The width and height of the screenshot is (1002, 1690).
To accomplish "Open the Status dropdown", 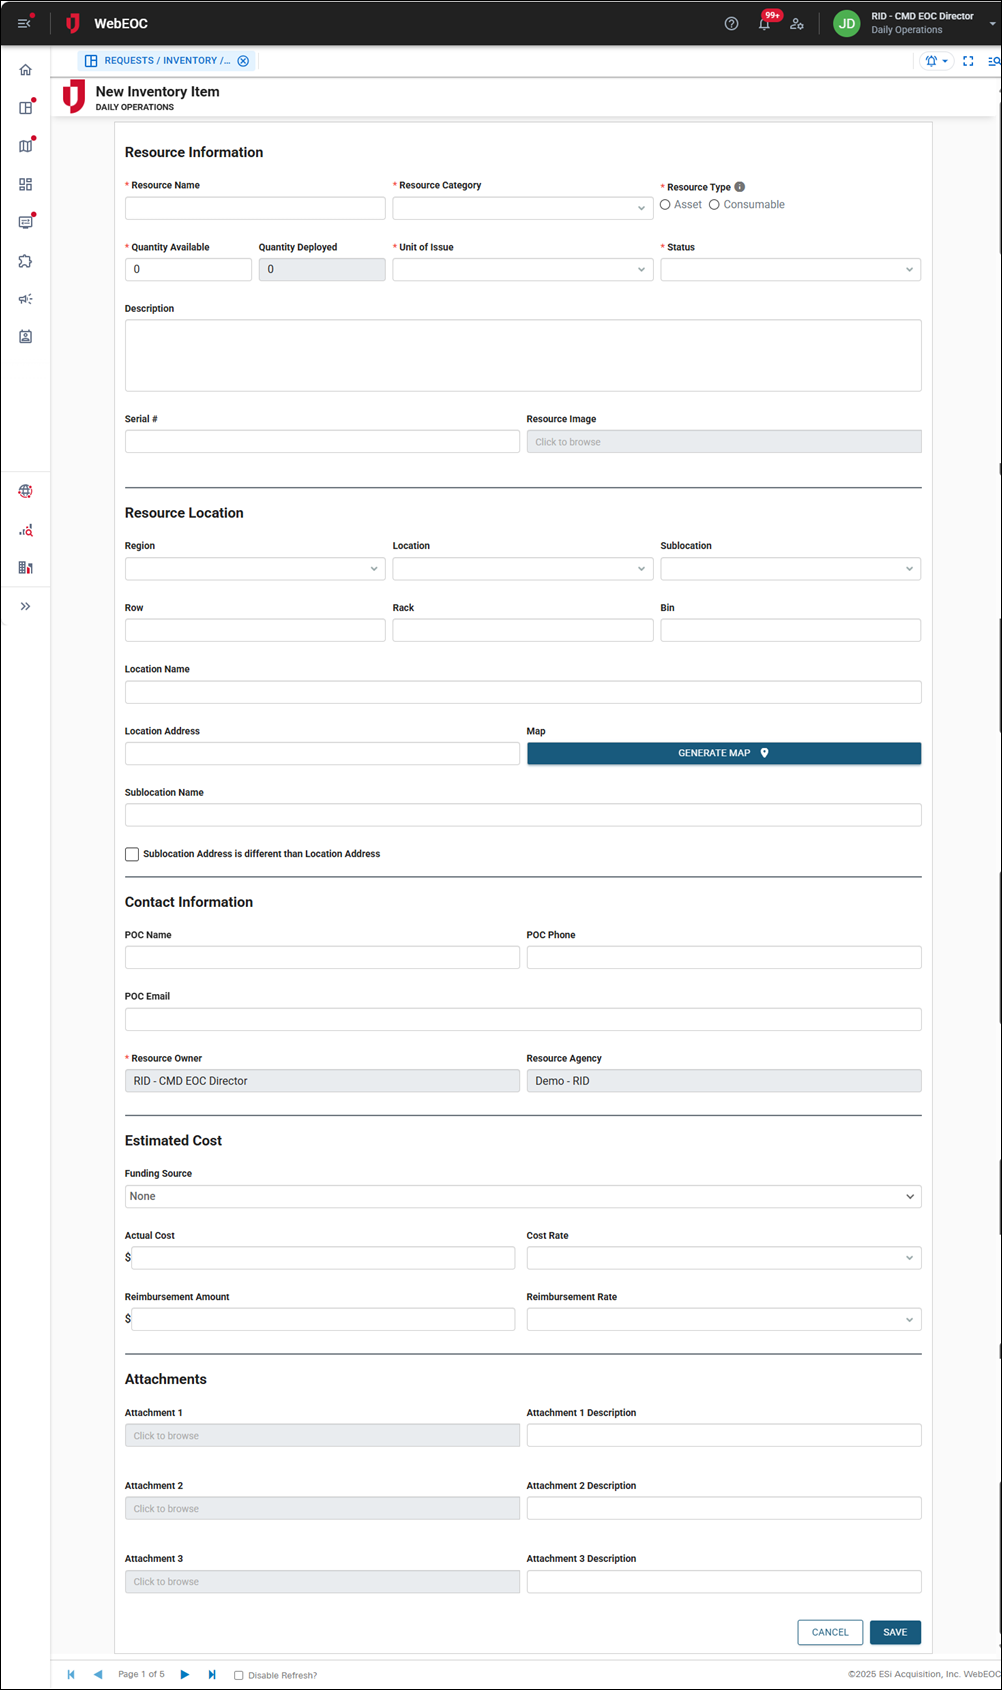I will 790,269.
